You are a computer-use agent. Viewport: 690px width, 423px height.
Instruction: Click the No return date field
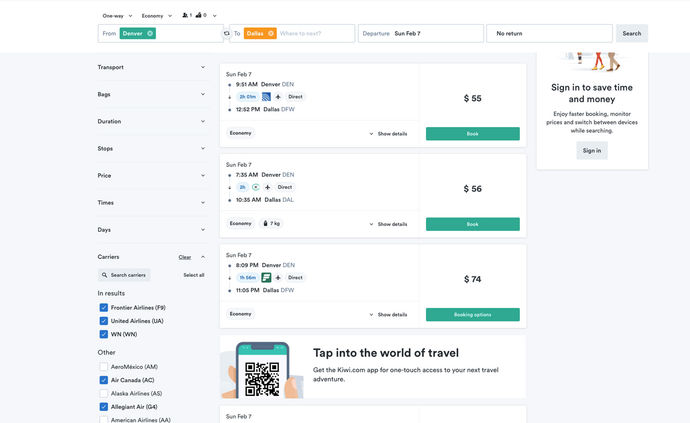pos(549,33)
